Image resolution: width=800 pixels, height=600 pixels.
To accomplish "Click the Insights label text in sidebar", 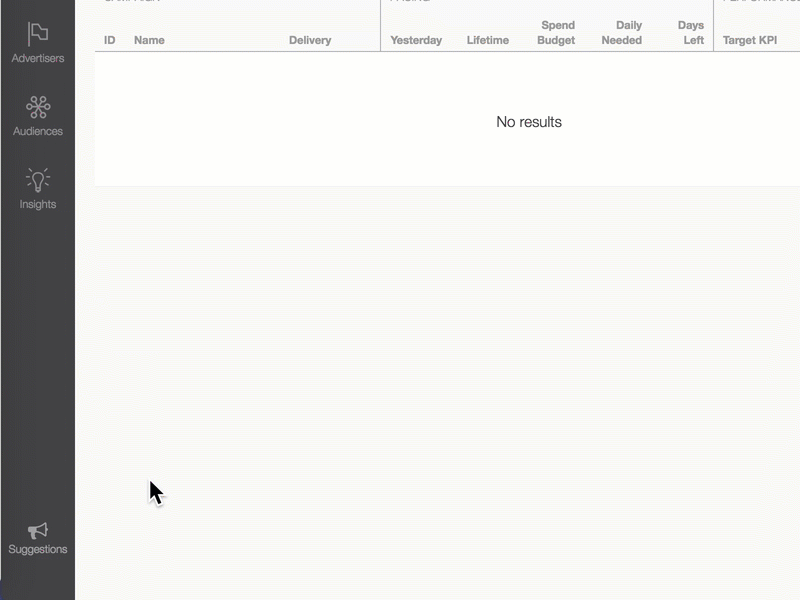I will click(37, 204).
